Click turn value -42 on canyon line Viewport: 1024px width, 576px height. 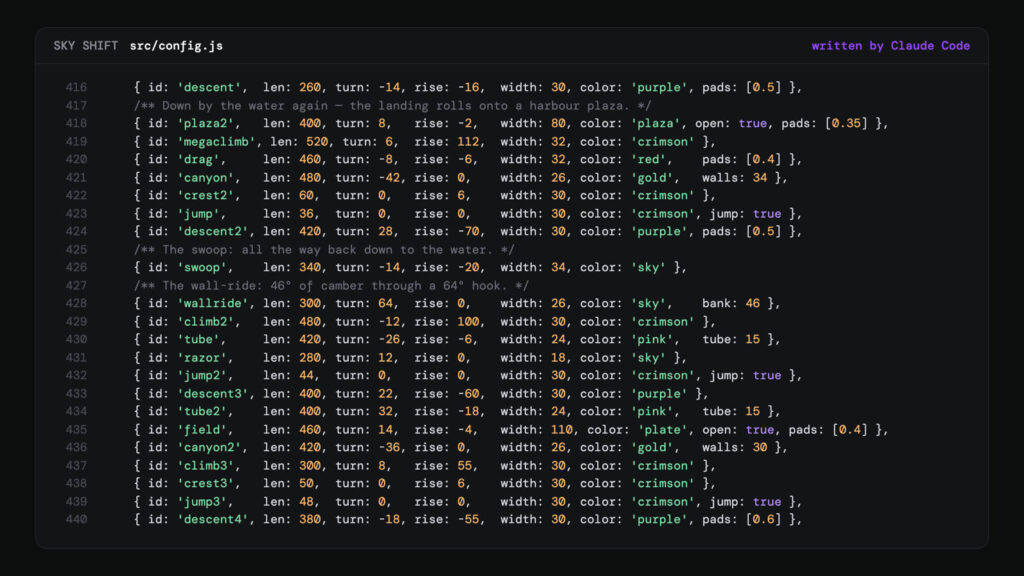(389, 178)
